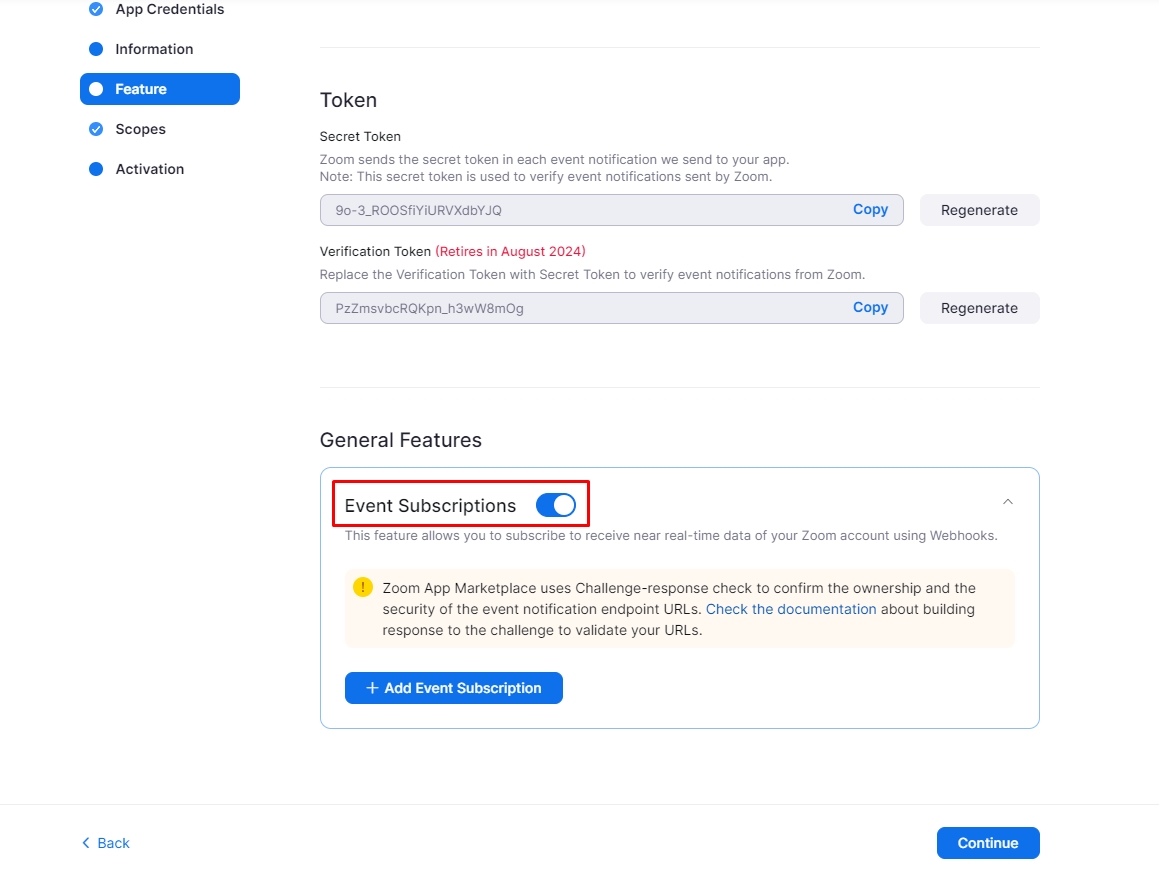Click the Activation step circle icon
This screenshot has height=878, width=1159.
[96, 169]
